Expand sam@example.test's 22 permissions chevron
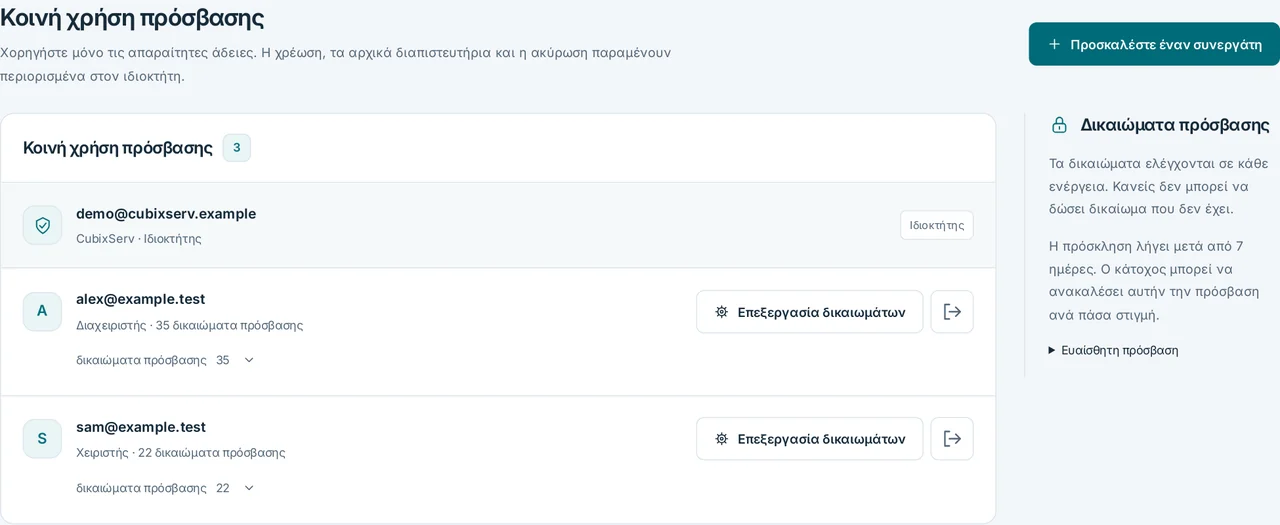 (x=249, y=488)
